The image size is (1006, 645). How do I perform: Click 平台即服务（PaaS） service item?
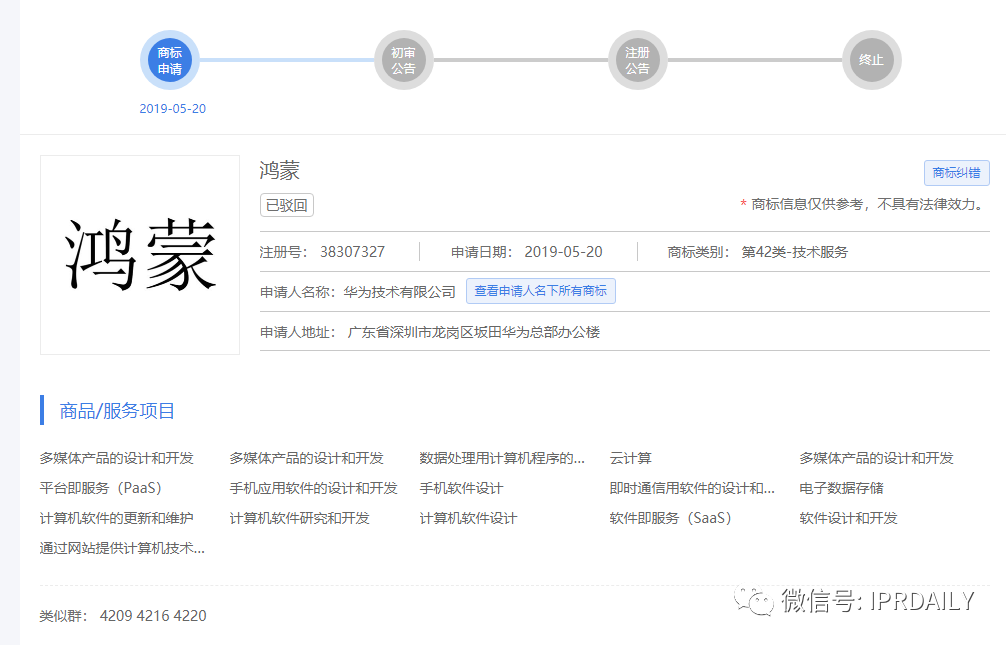(x=101, y=488)
